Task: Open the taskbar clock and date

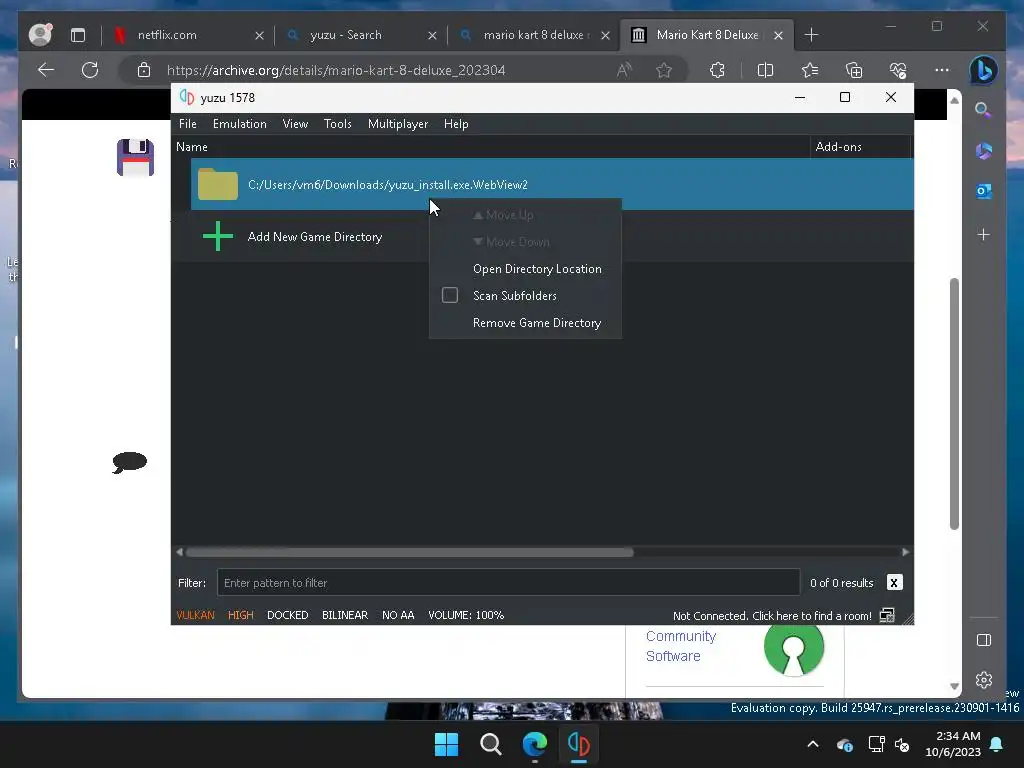Action: pyautogui.click(x=953, y=744)
